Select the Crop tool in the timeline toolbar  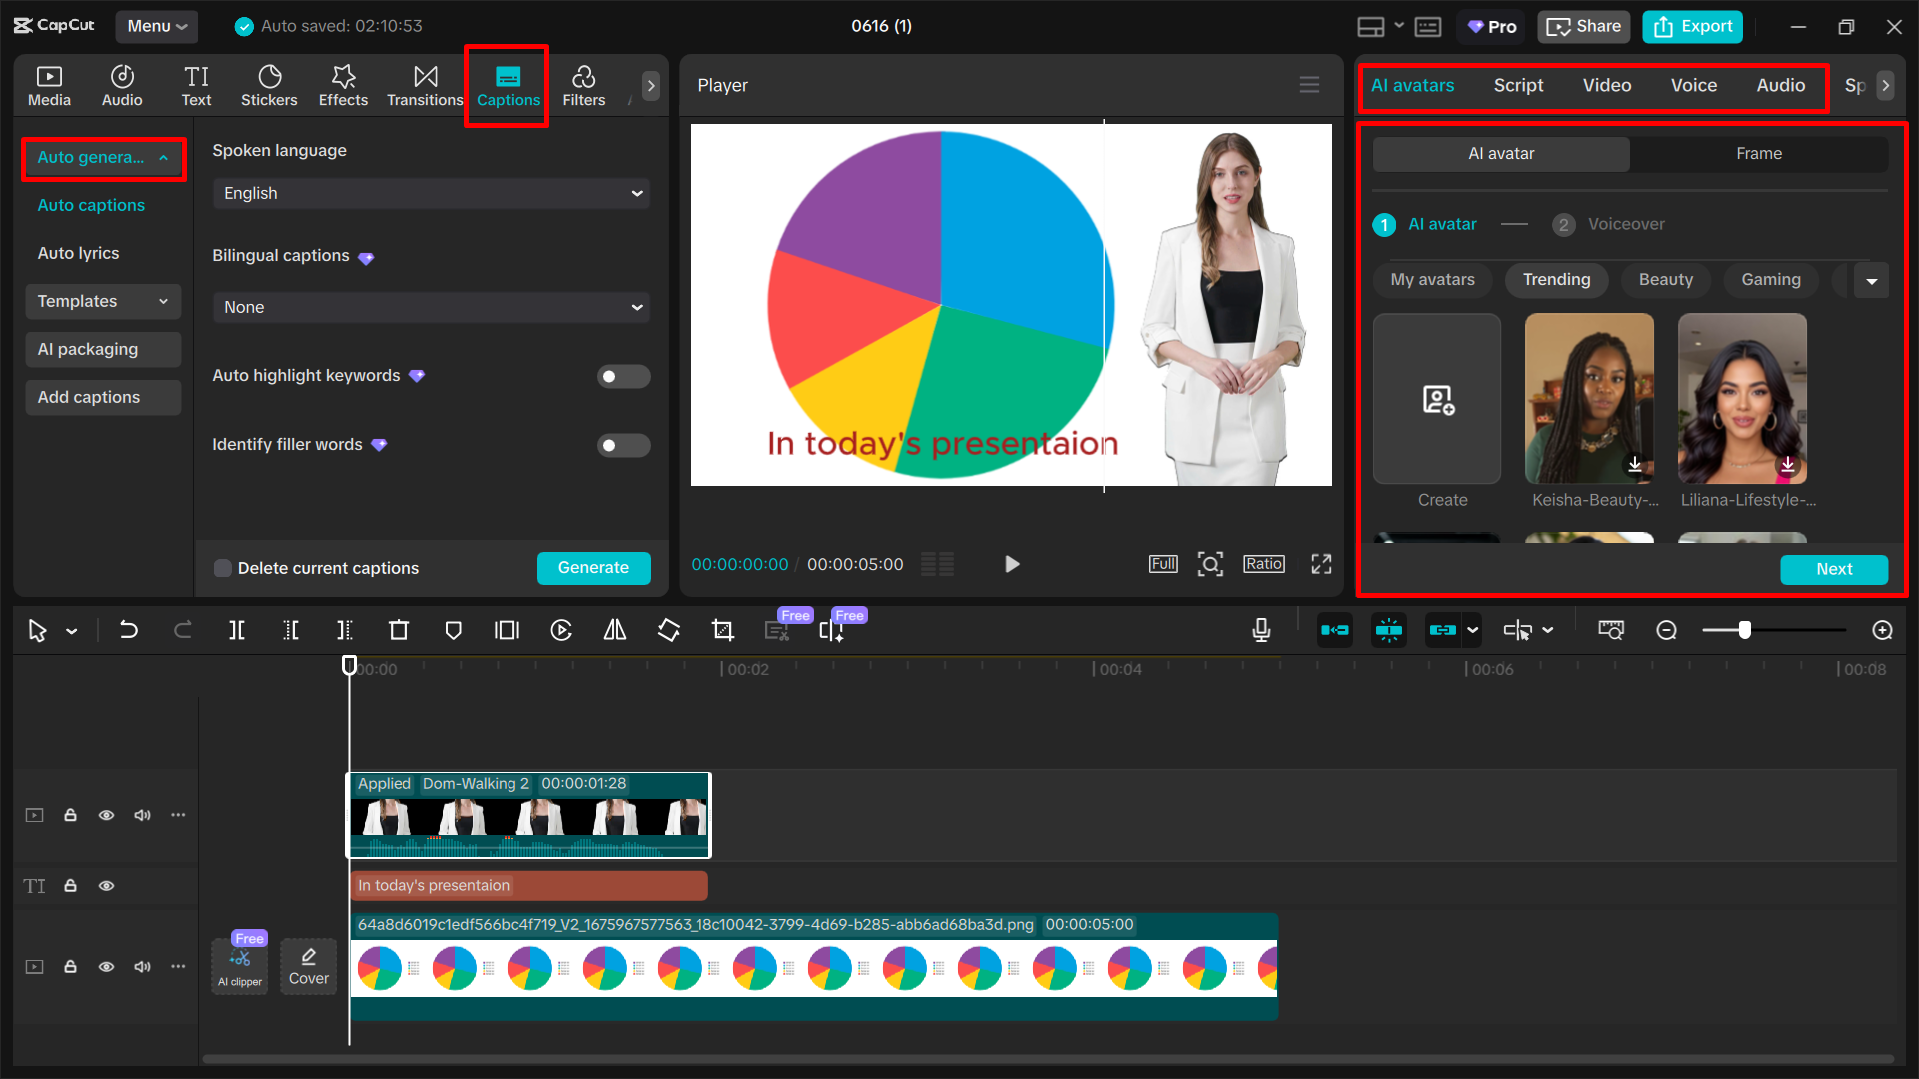point(722,630)
